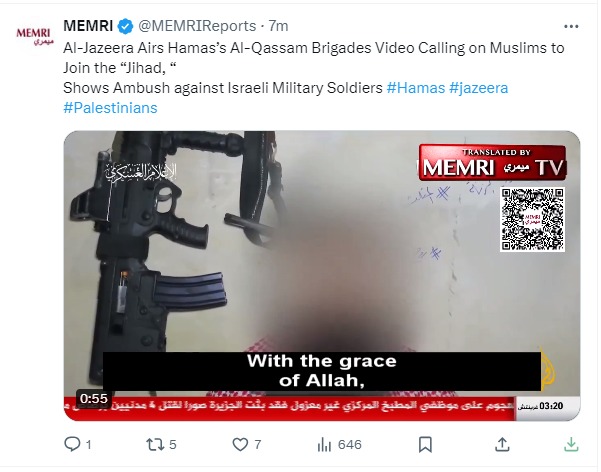Click the green download arrow icon
601x472 pixels.
click(571, 444)
